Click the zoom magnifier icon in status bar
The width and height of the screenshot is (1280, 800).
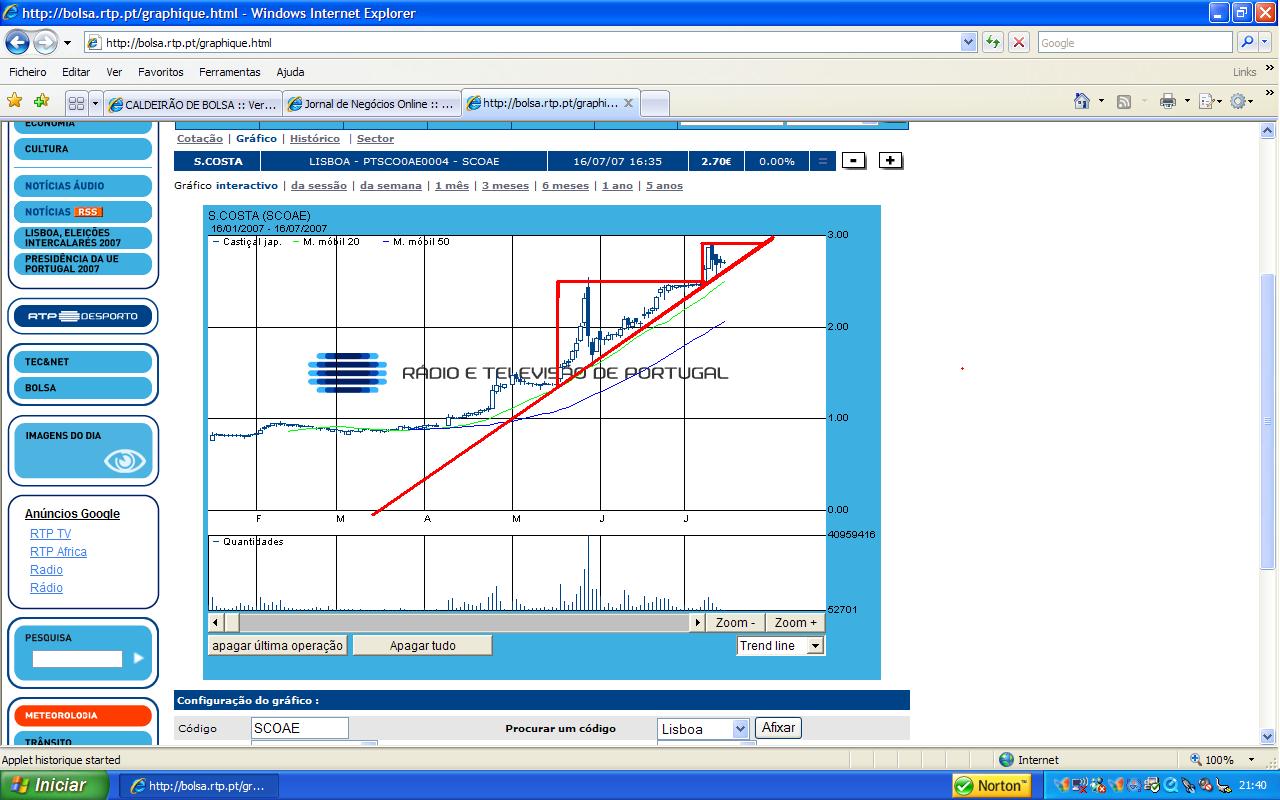(x=1194, y=760)
